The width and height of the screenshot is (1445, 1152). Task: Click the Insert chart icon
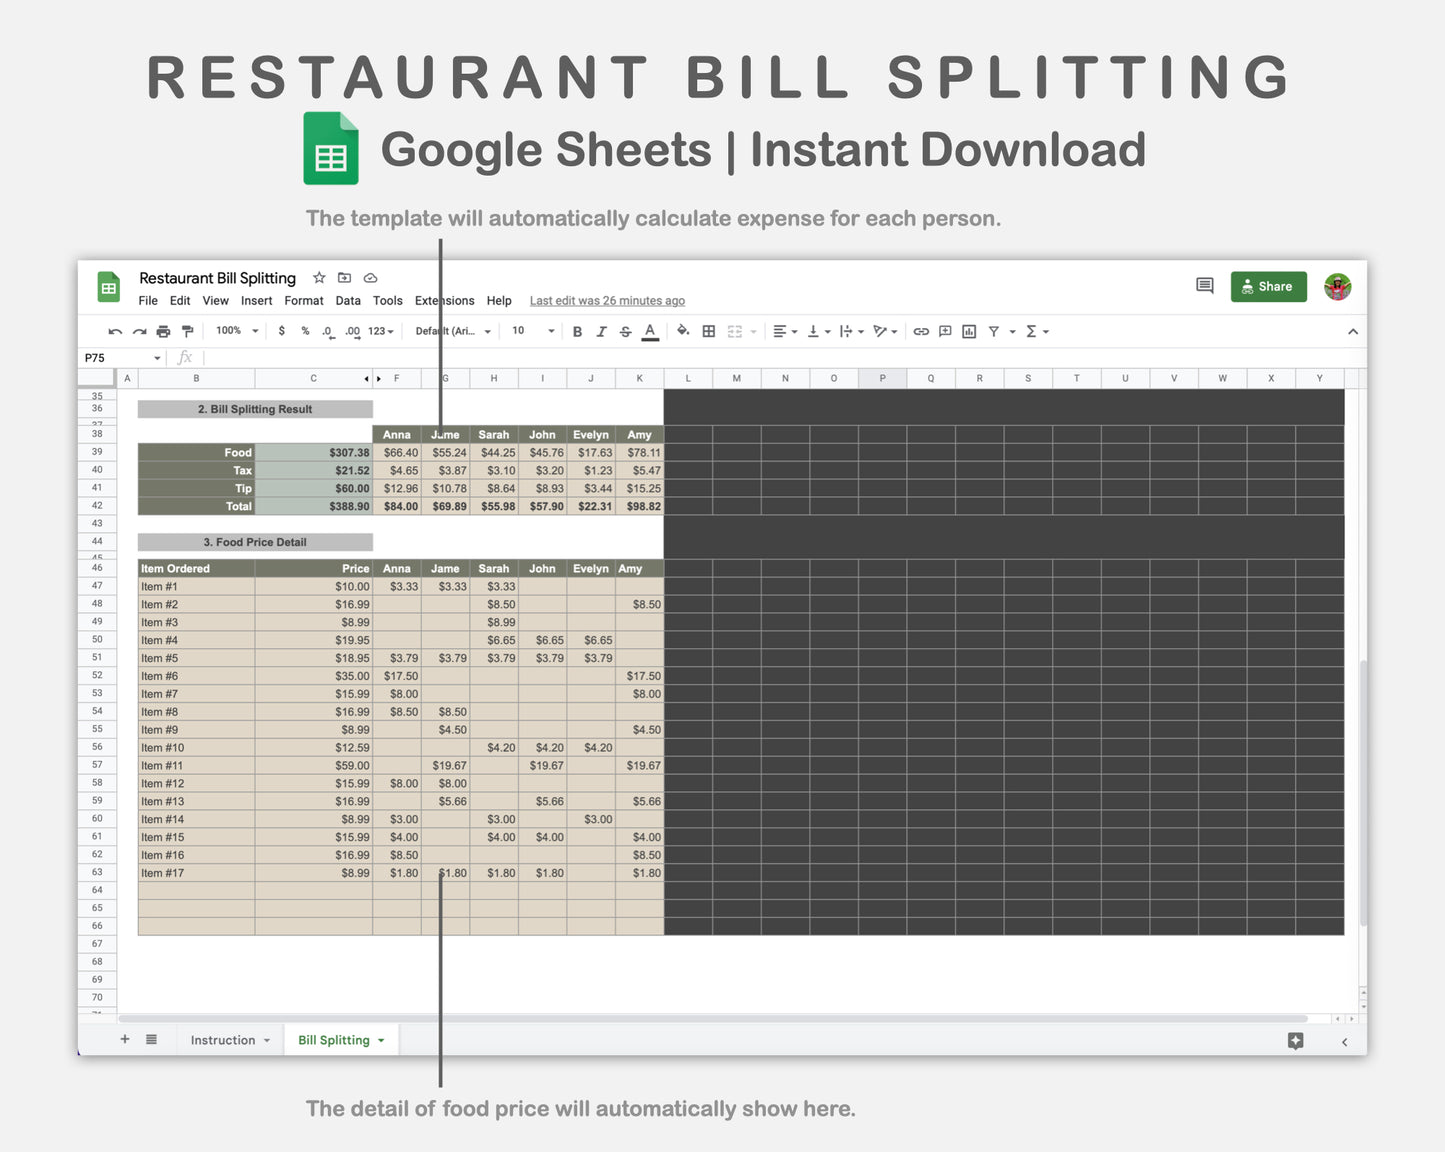coord(968,331)
